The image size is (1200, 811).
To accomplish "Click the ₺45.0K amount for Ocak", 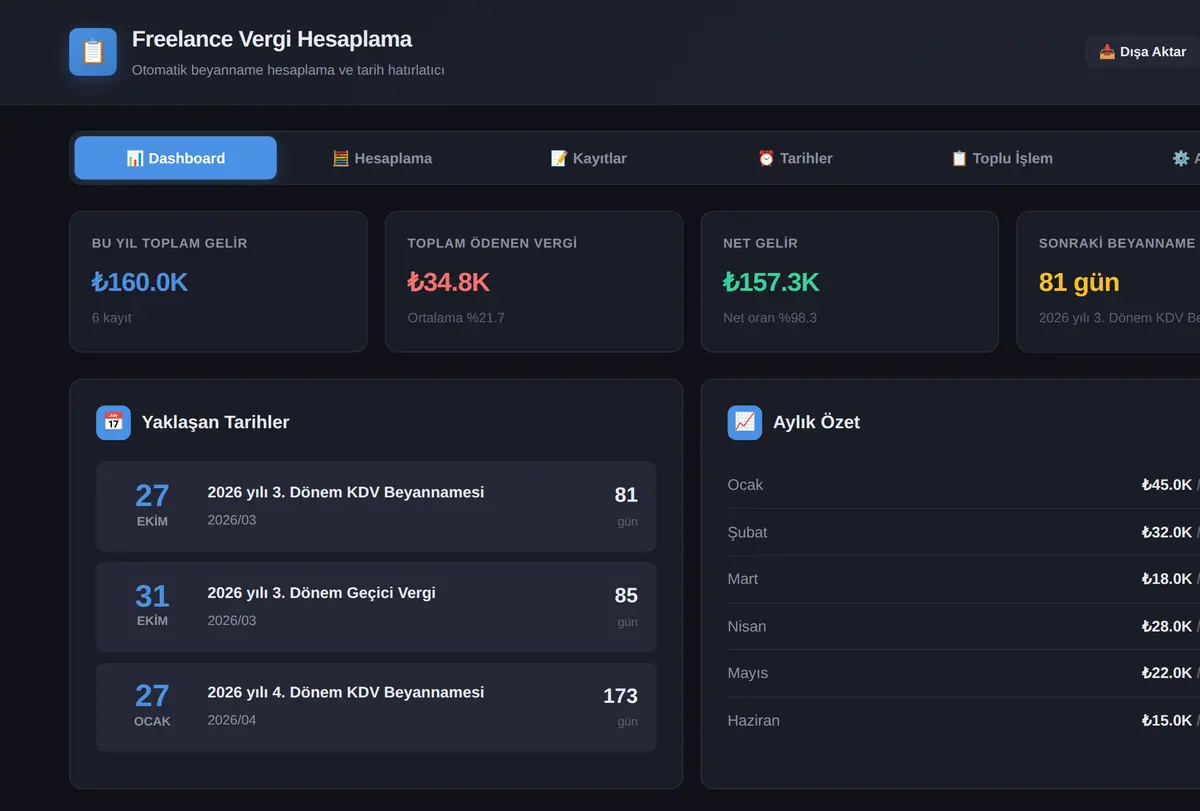I will tap(1167, 485).
